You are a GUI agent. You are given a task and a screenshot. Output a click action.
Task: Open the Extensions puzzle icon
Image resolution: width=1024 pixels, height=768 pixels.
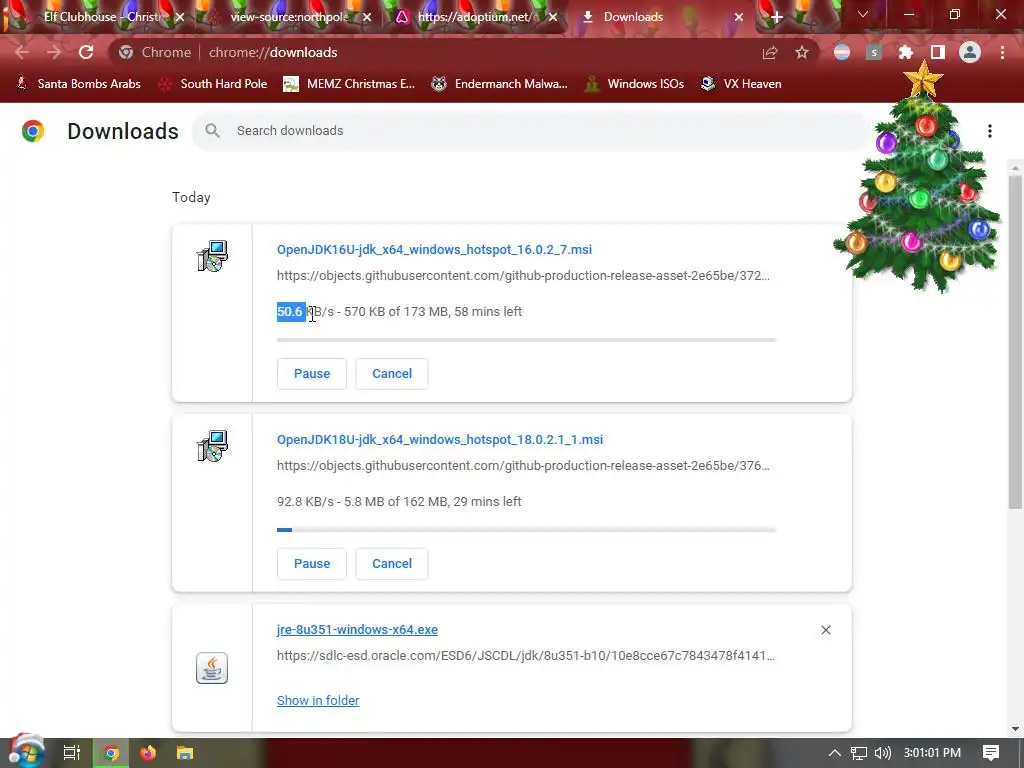pyautogui.click(x=906, y=53)
